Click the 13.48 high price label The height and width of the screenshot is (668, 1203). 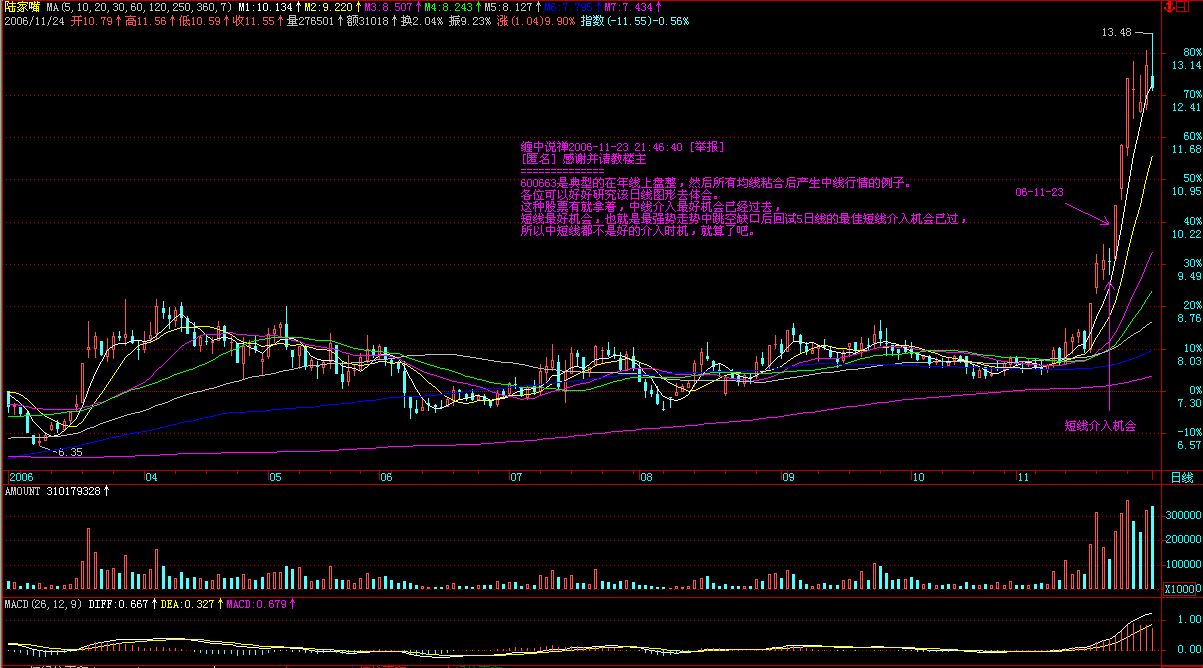point(1116,33)
